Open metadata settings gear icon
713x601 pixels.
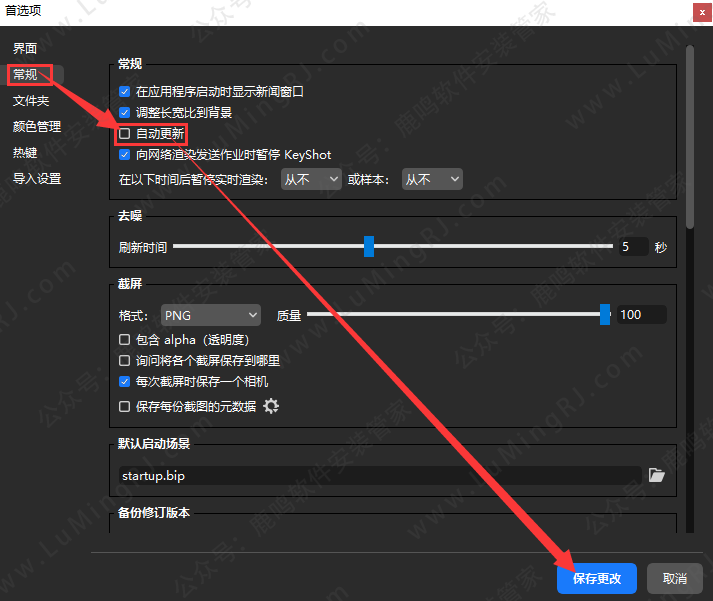coord(271,406)
